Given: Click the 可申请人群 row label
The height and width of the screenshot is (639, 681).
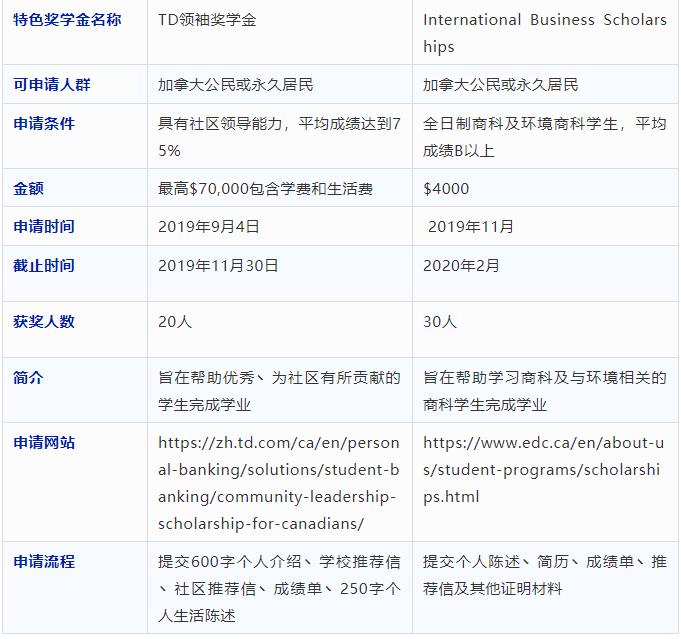Looking at the screenshot, I should point(52,84).
